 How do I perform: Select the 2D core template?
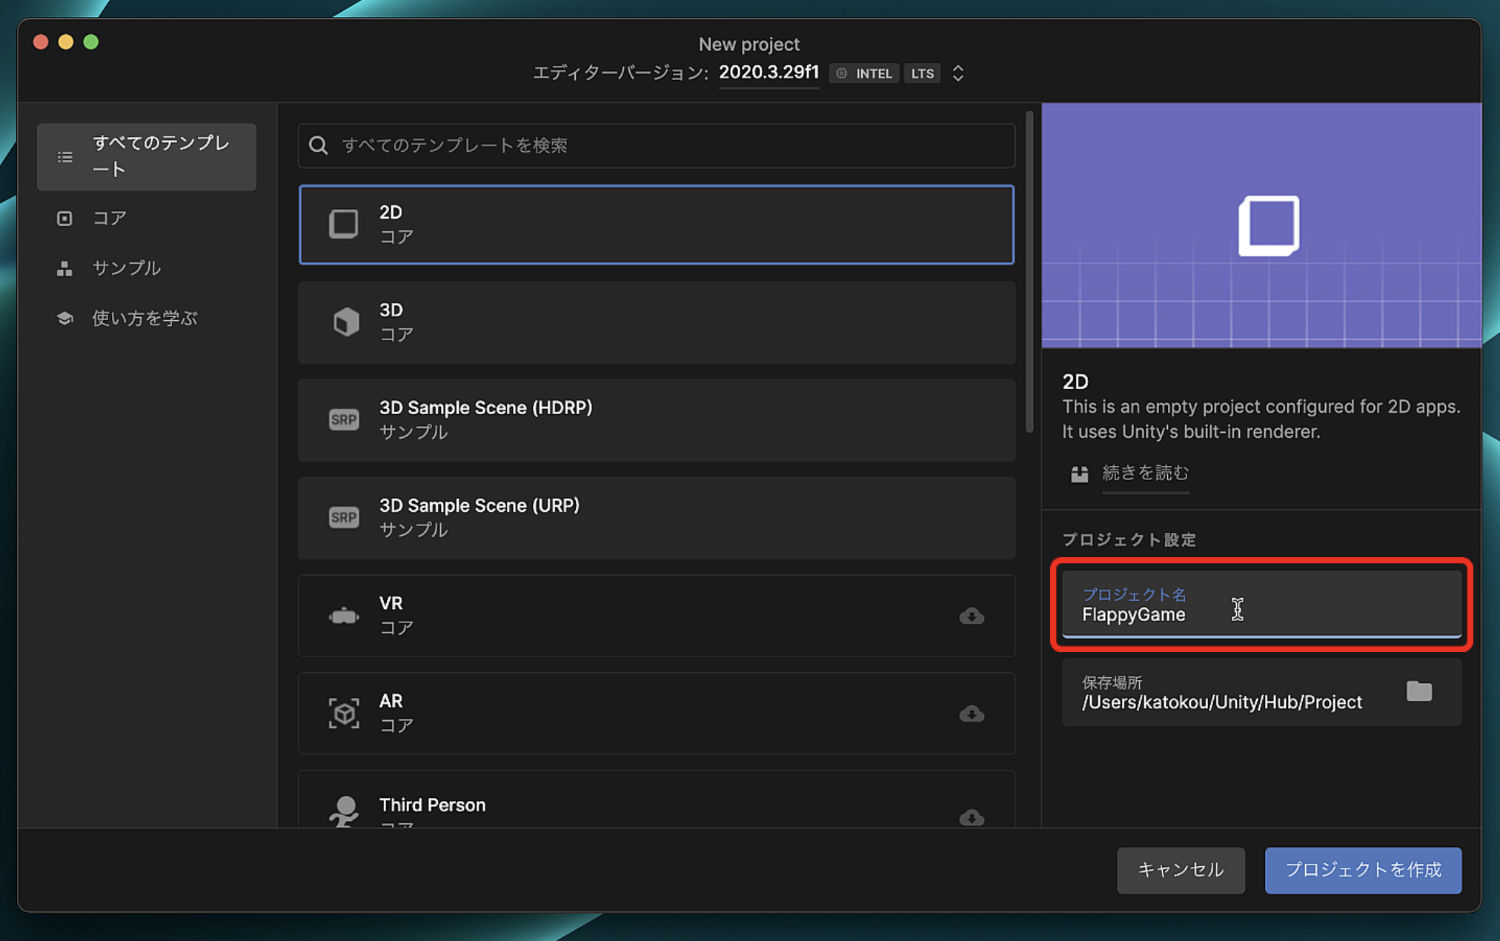[656, 224]
